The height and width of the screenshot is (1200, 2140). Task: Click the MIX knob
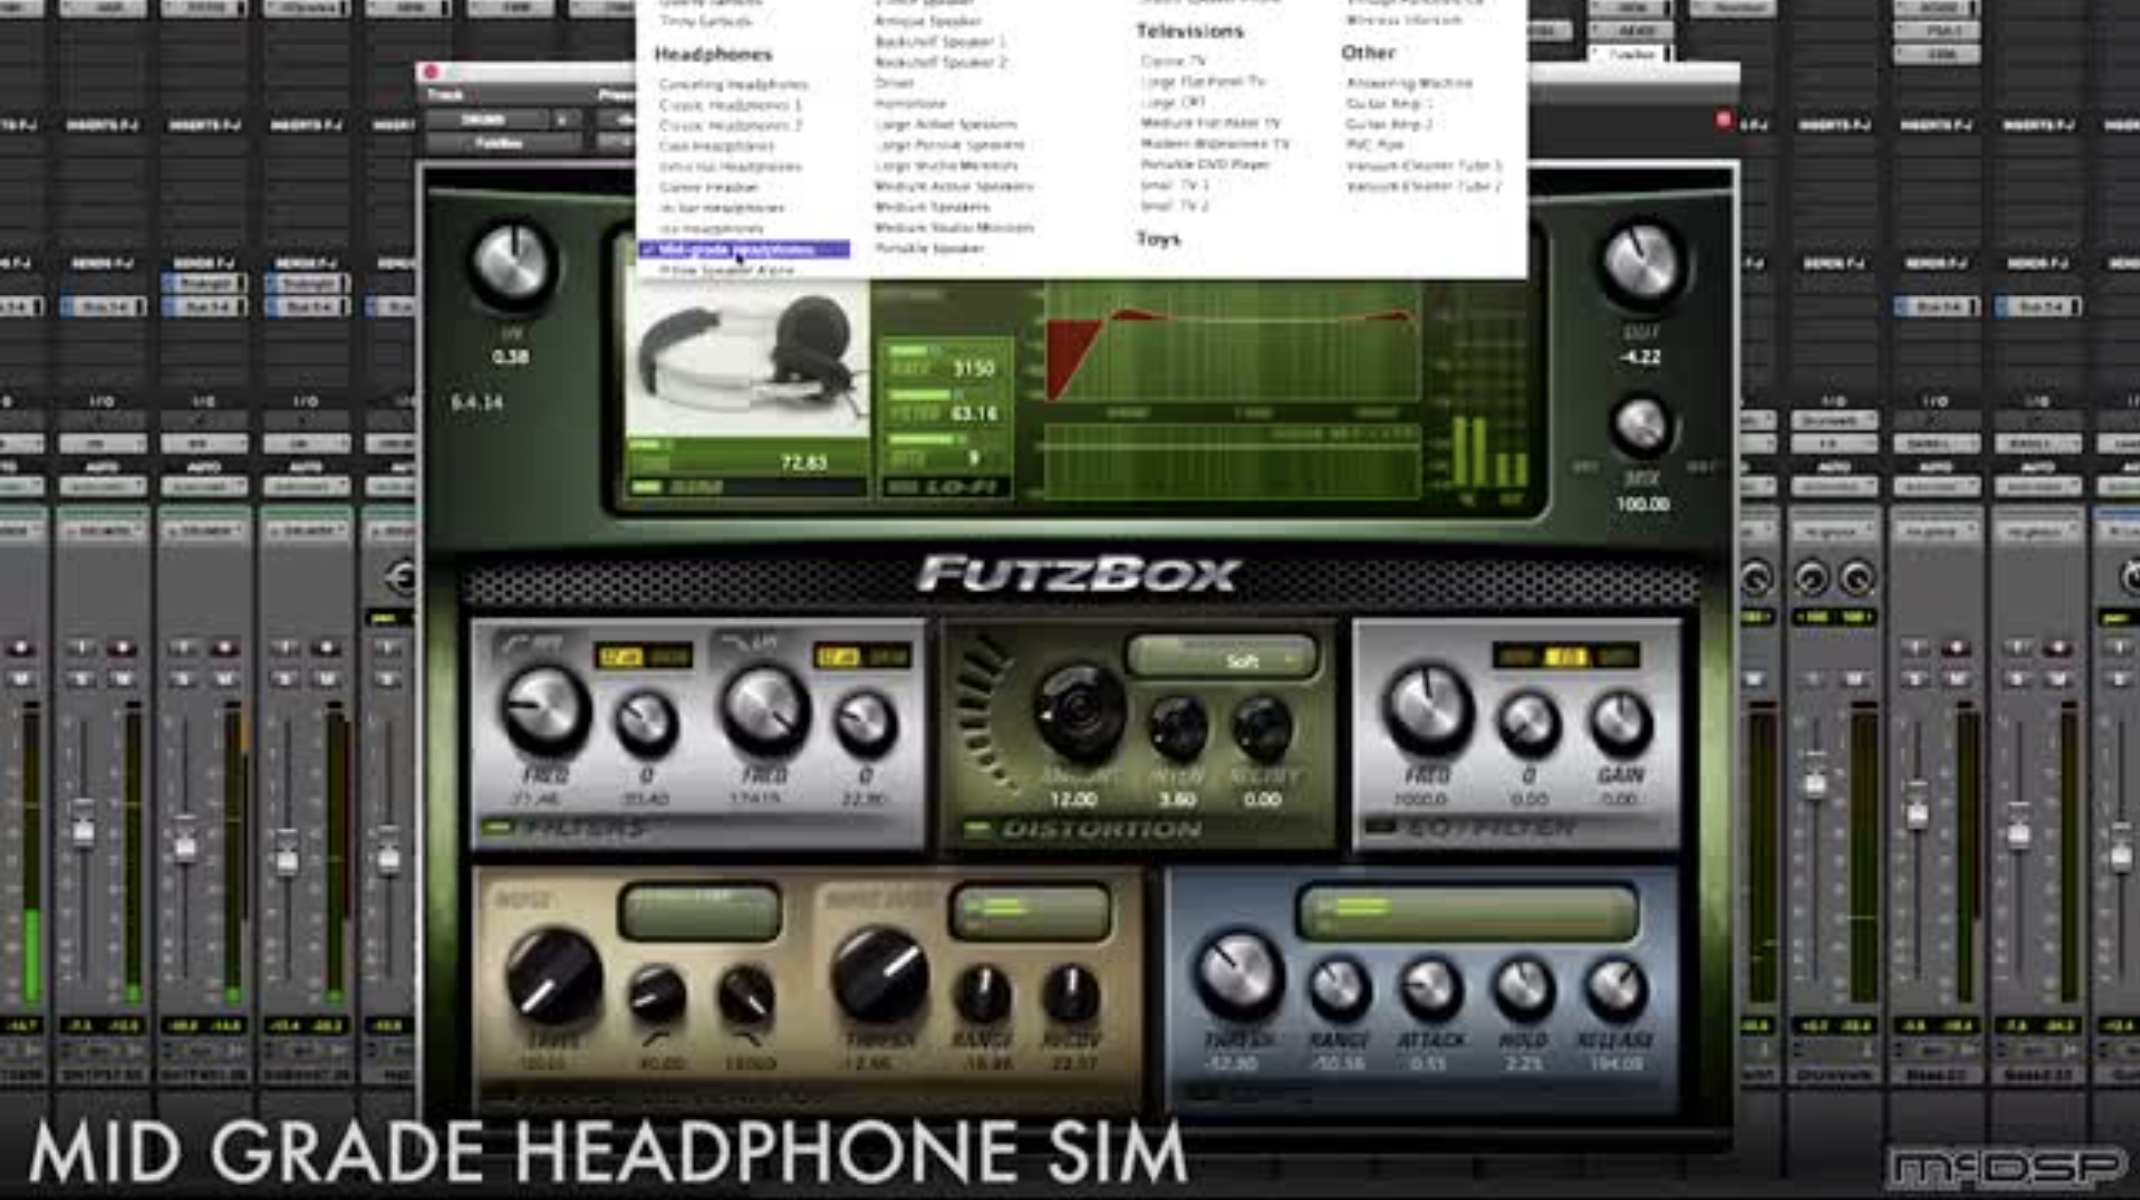1641,425
